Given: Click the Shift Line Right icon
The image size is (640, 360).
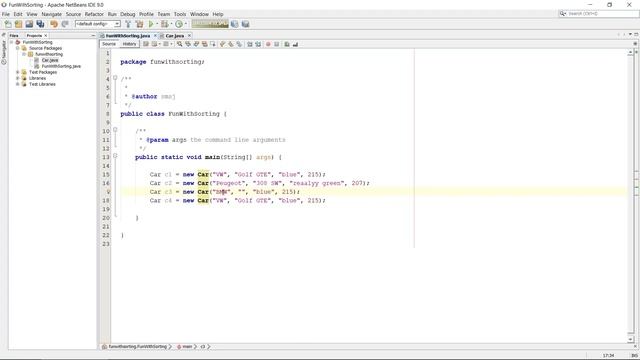Looking at the screenshot, I should [258, 44].
